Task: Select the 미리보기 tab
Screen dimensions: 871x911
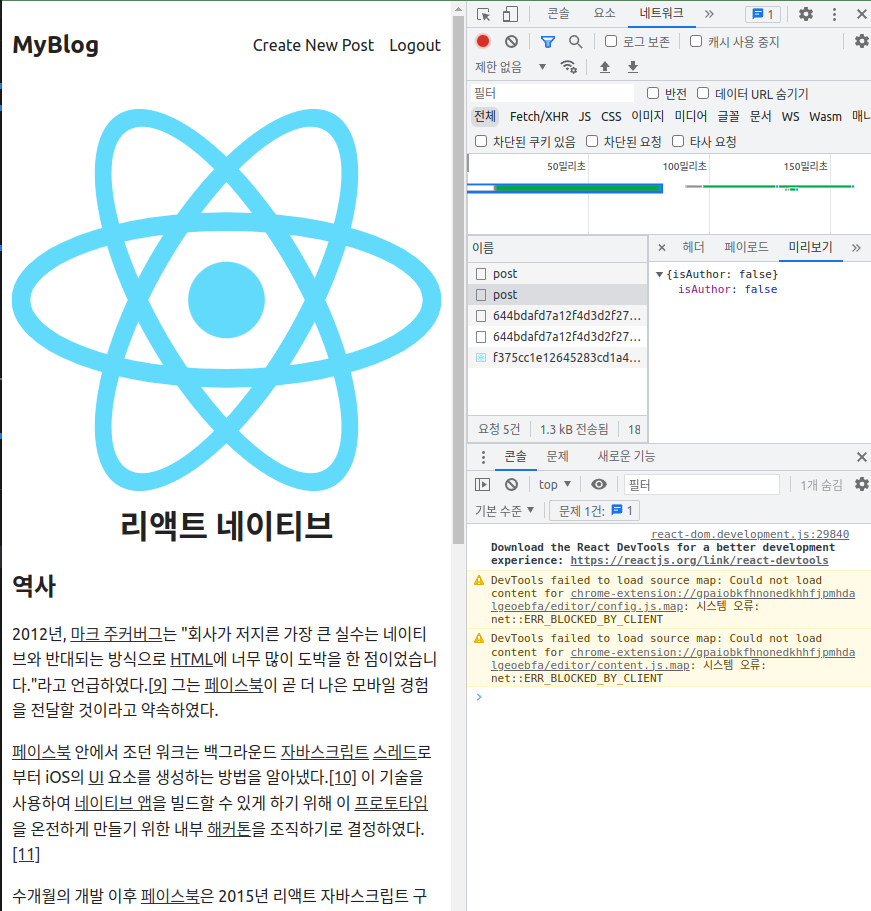Action: (810, 248)
